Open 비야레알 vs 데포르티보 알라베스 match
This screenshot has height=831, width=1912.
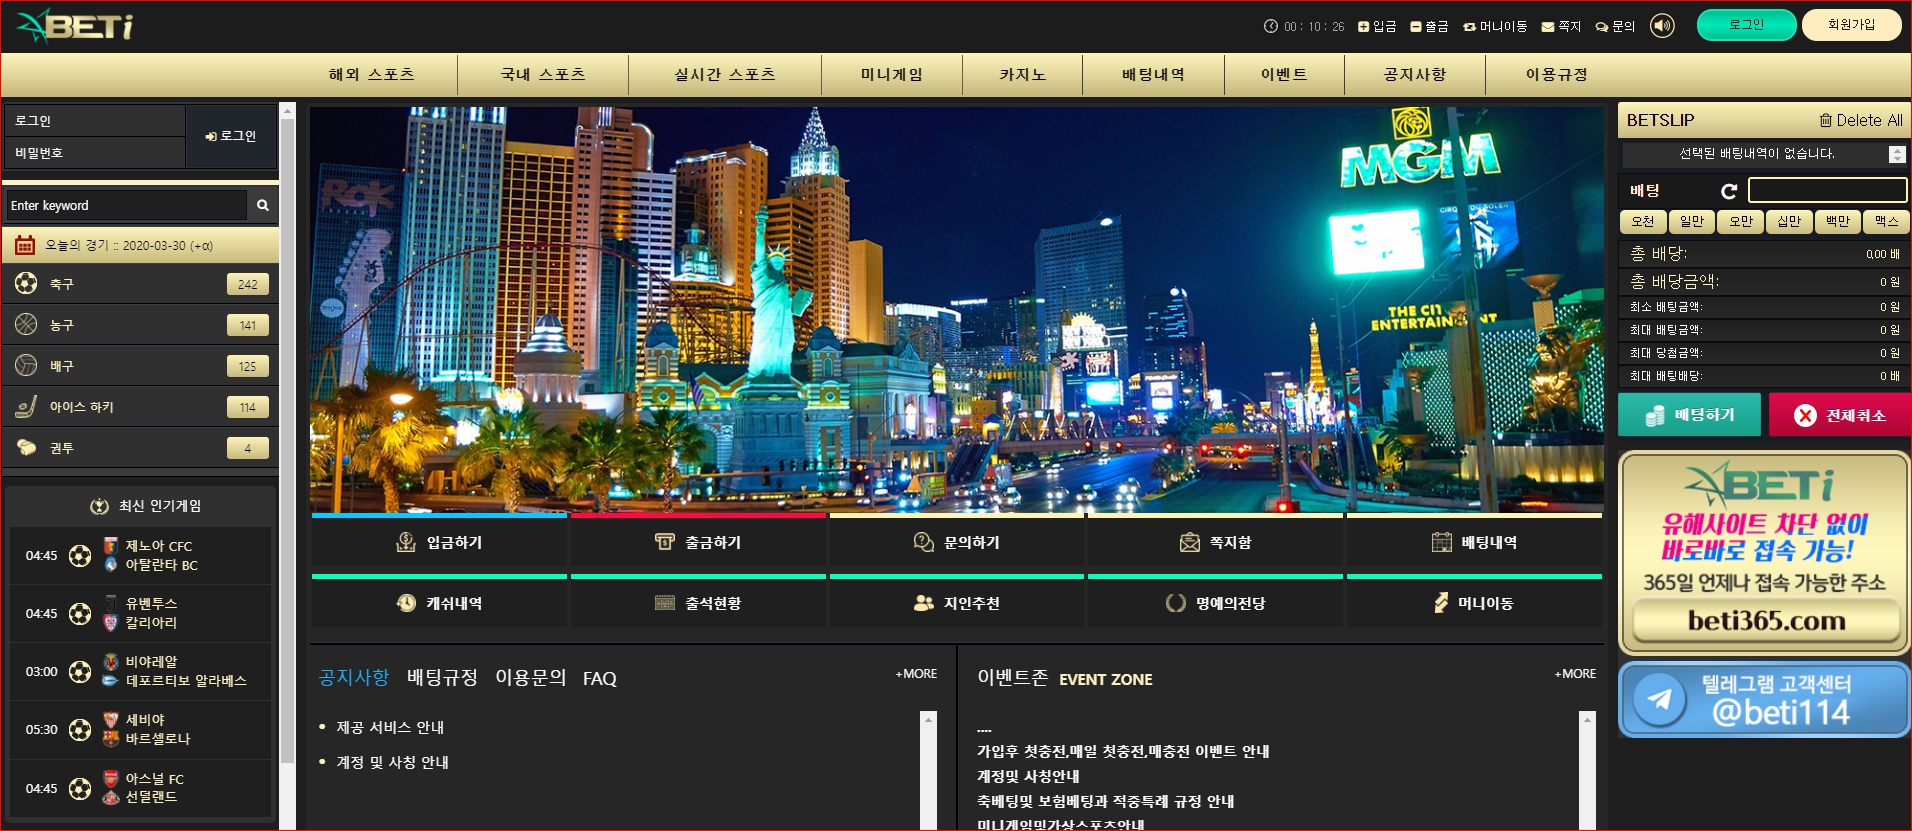[140, 672]
